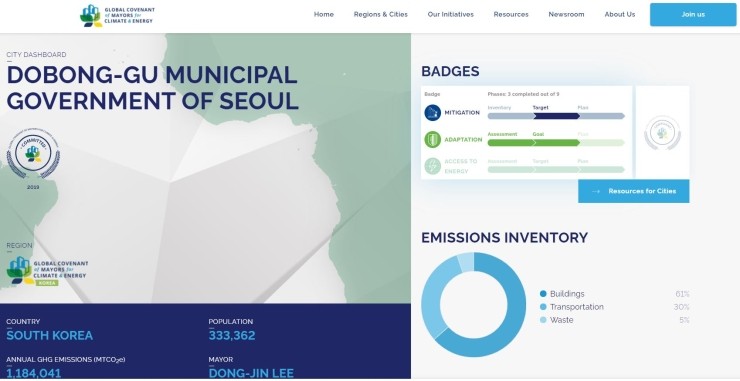Click the compliant badge seal beside progress bars

pos(662,133)
